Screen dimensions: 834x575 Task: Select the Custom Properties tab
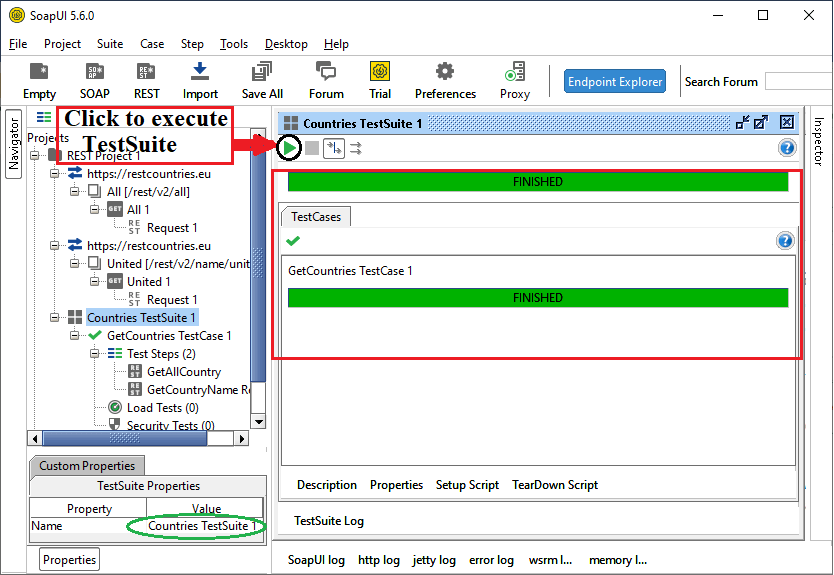(x=87, y=465)
